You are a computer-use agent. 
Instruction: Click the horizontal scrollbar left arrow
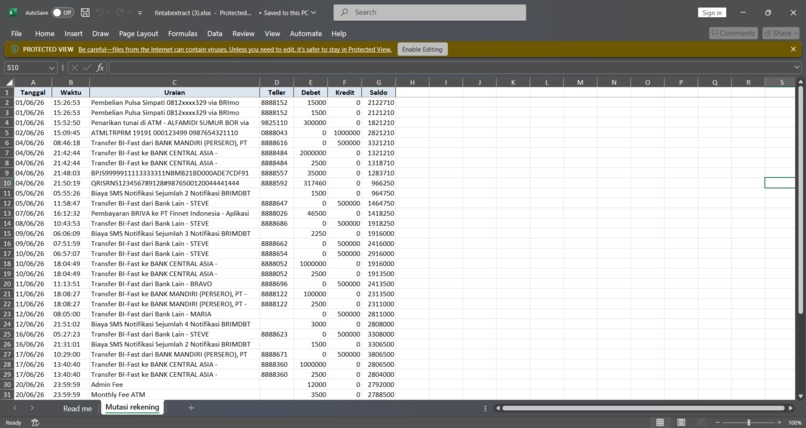point(498,408)
